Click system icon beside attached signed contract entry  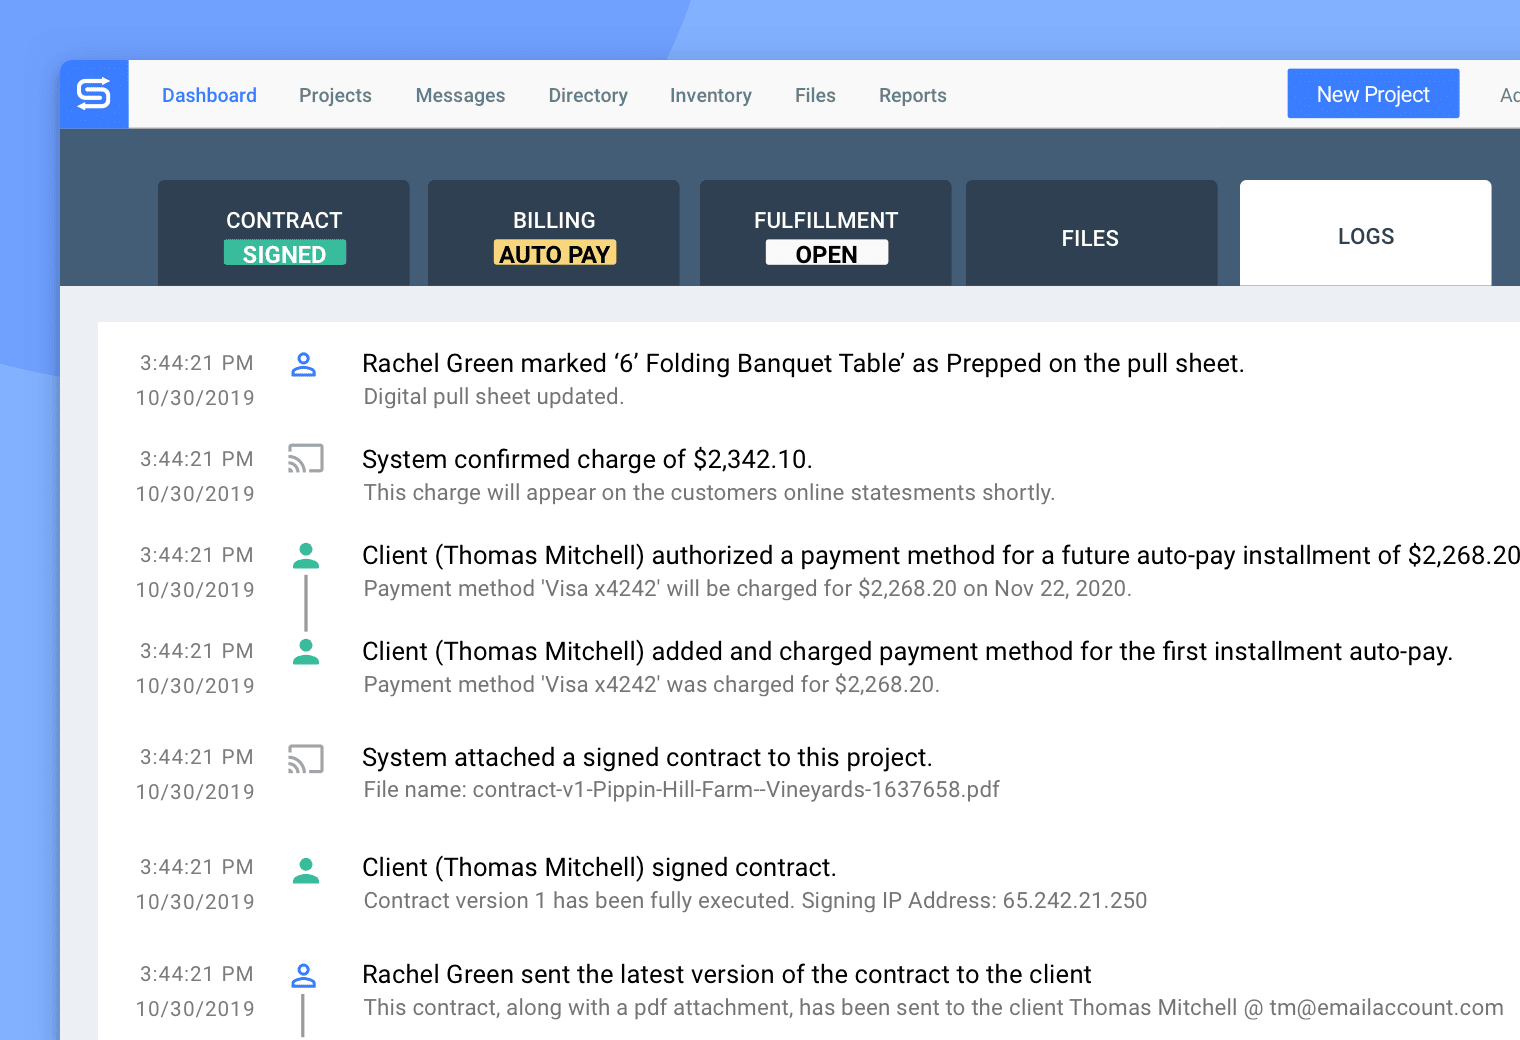click(306, 759)
